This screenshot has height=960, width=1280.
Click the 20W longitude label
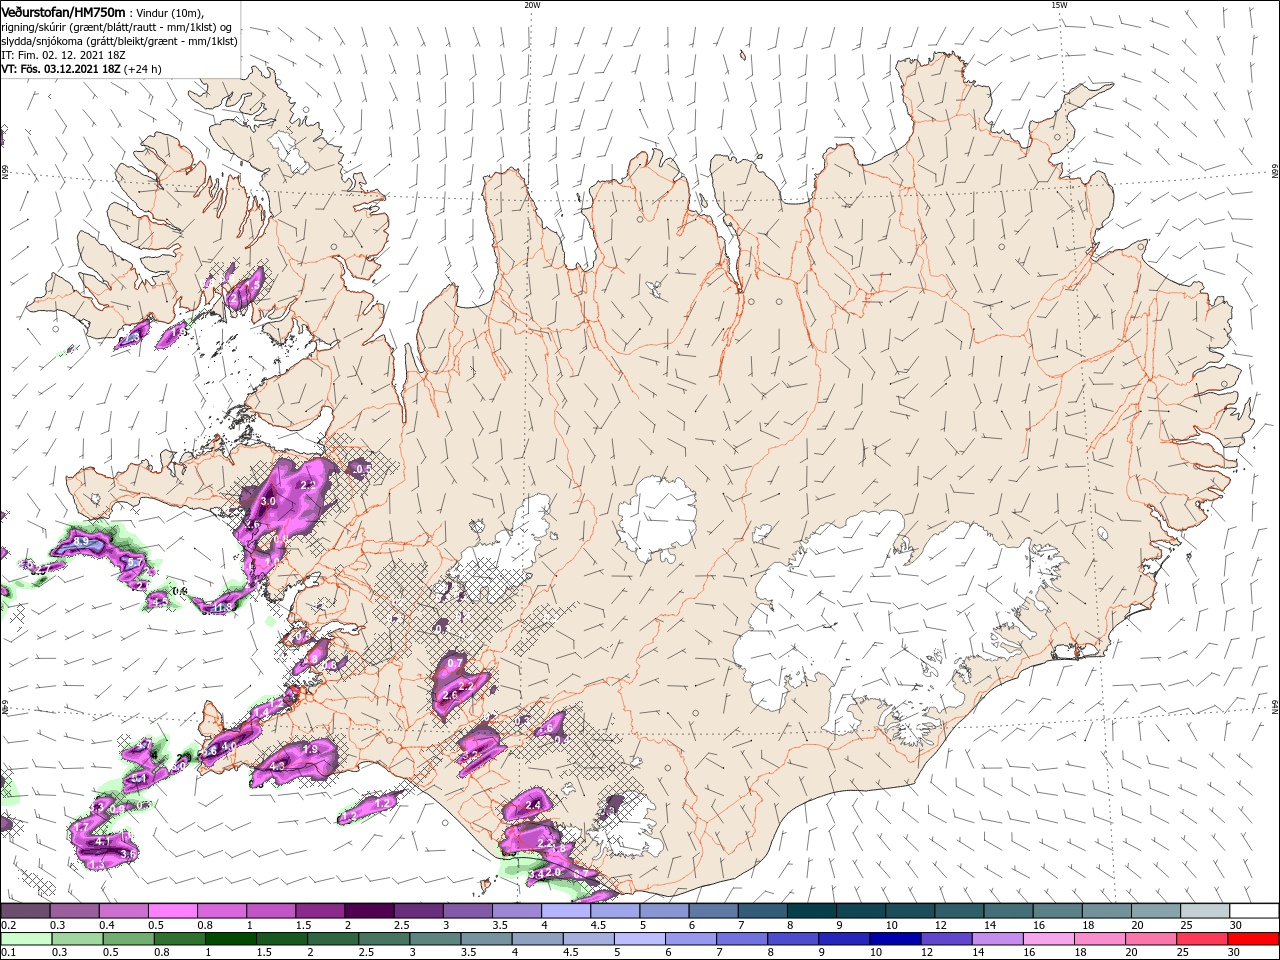point(531,5)
